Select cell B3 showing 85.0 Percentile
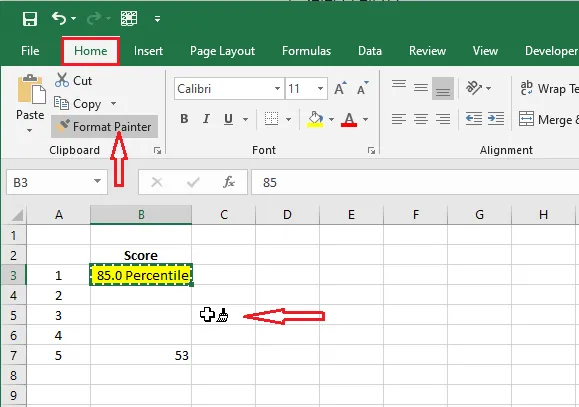Image resolution: width=579 pixels, height=407 pixels. pyautogui.click(x=141, y=275)
